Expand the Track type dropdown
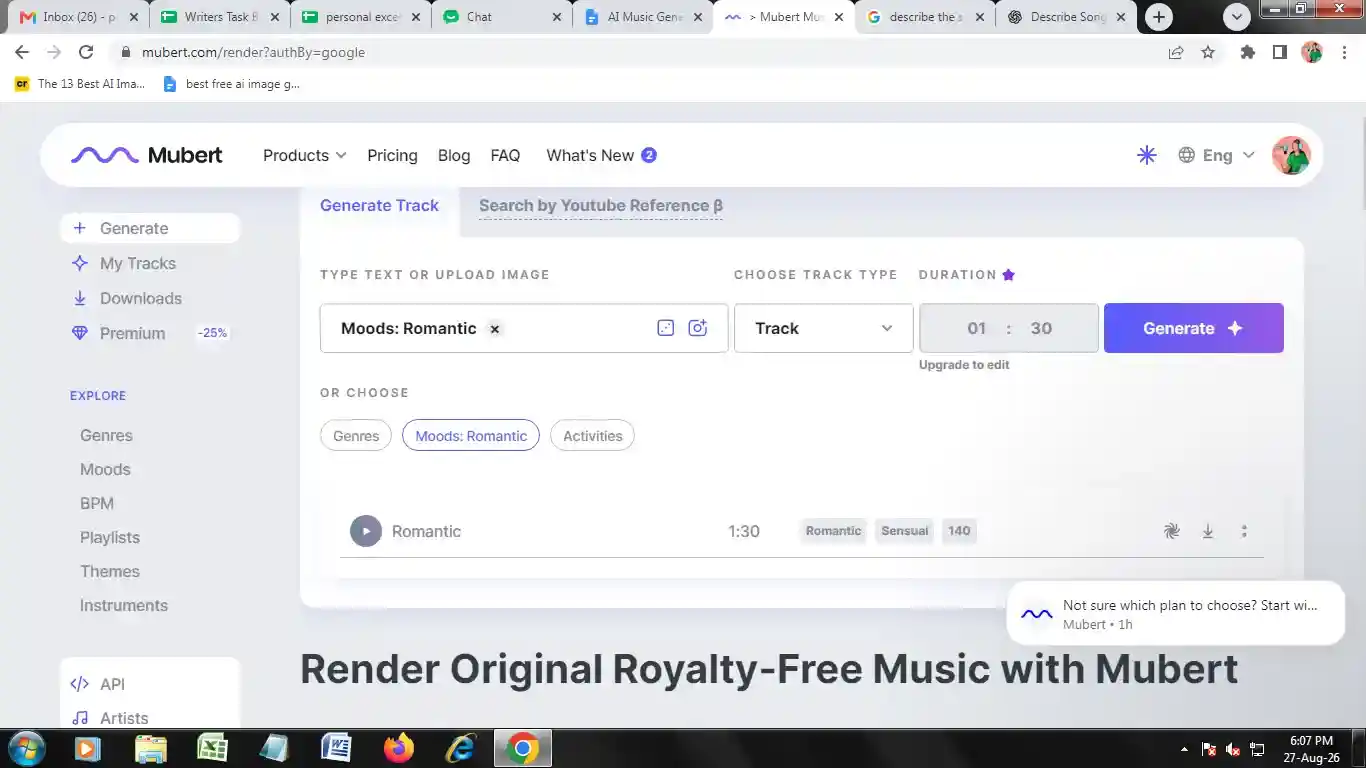Image resolution: width=1366 pixels, height=768 pixels. [824, 328]
